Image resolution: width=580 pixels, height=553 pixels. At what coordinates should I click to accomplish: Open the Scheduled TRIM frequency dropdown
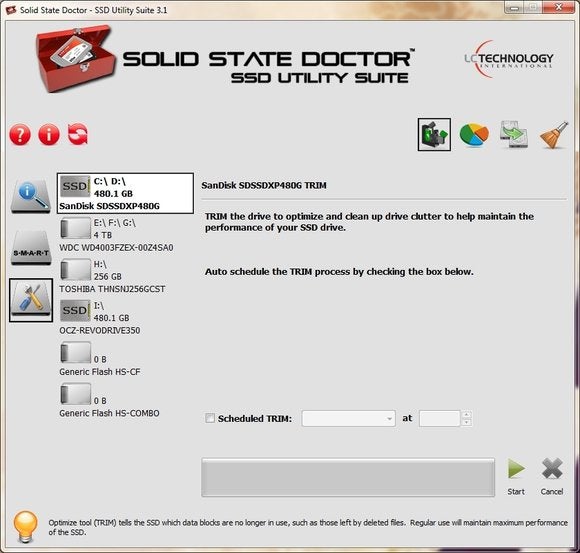tap(348, 418)
